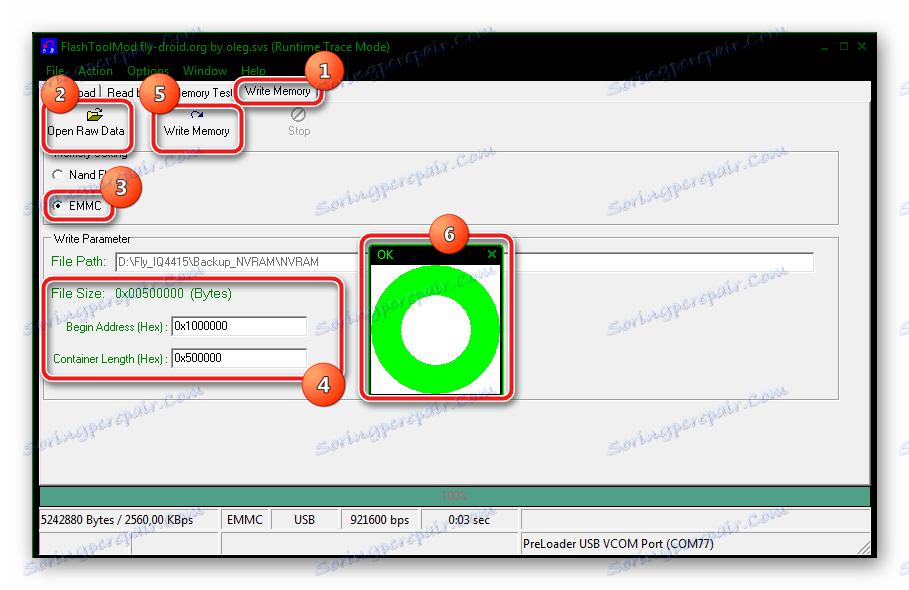Click the File Path input field
This screenshot has width=909, height=590.
[x=464, y=262]
